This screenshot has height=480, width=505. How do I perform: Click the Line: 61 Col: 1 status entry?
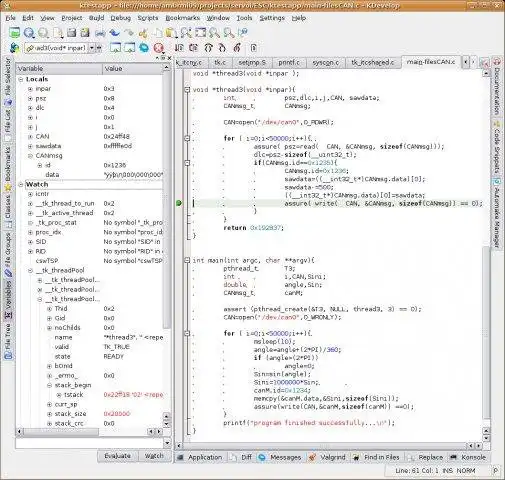[417, 470]
